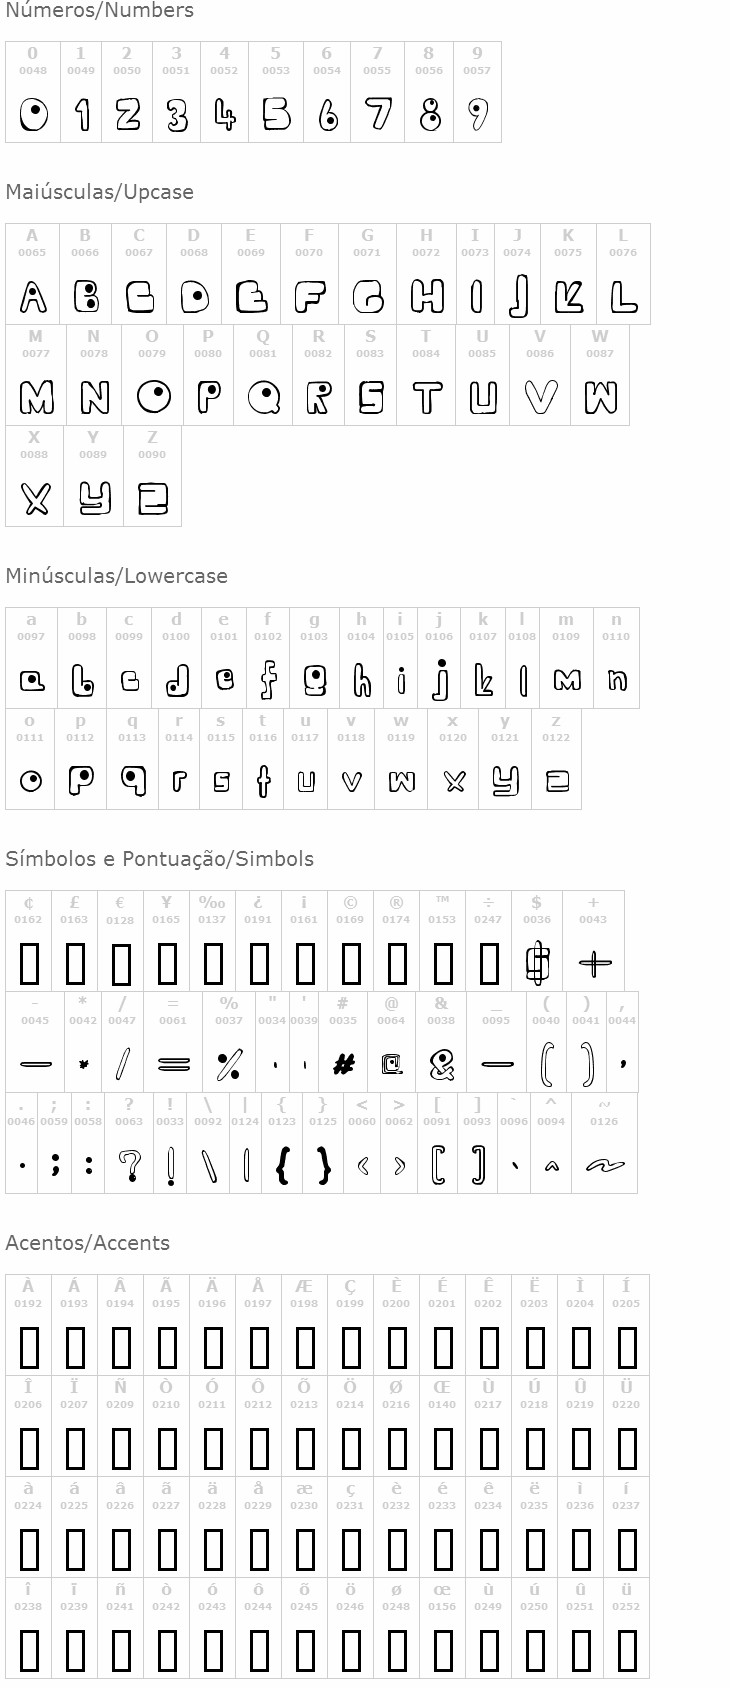This screenshot has width=730, height=1688.
Task: Select the digit 8 glyph preview
Action: click(430, 115)
